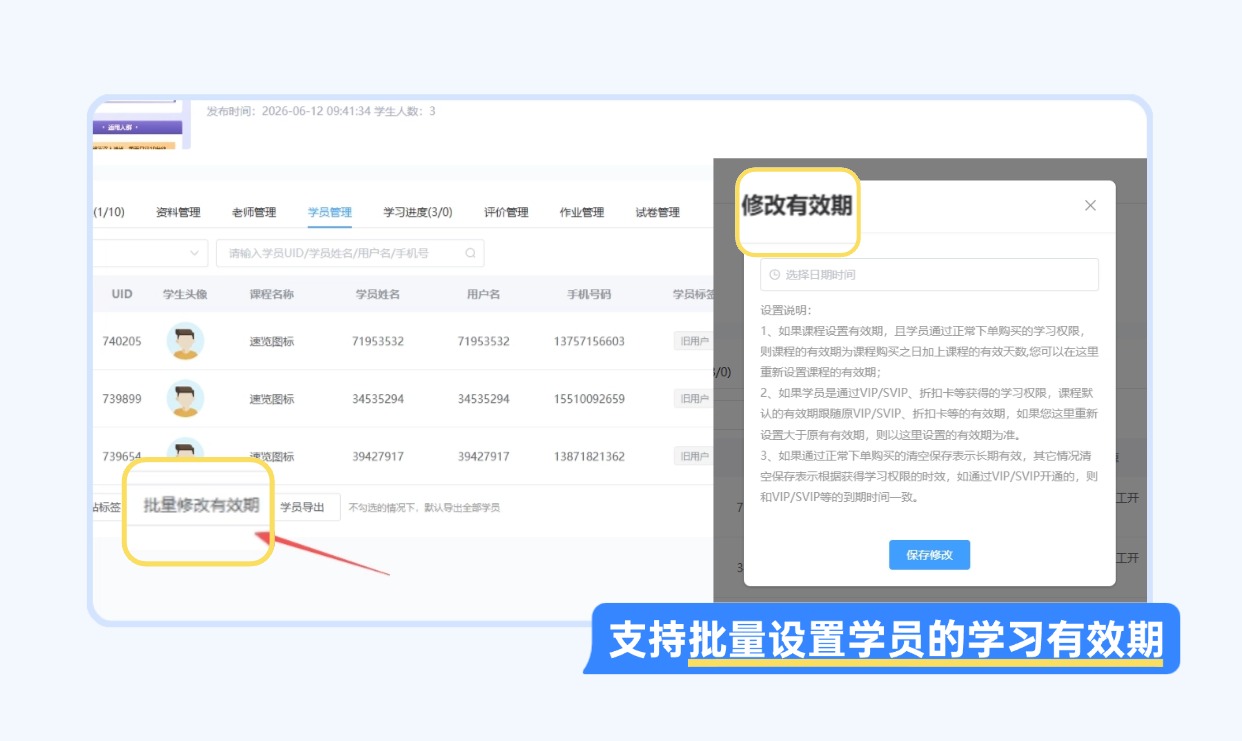
Task: Click 速览图标 course name in row 740205
Action: [272, 341]
